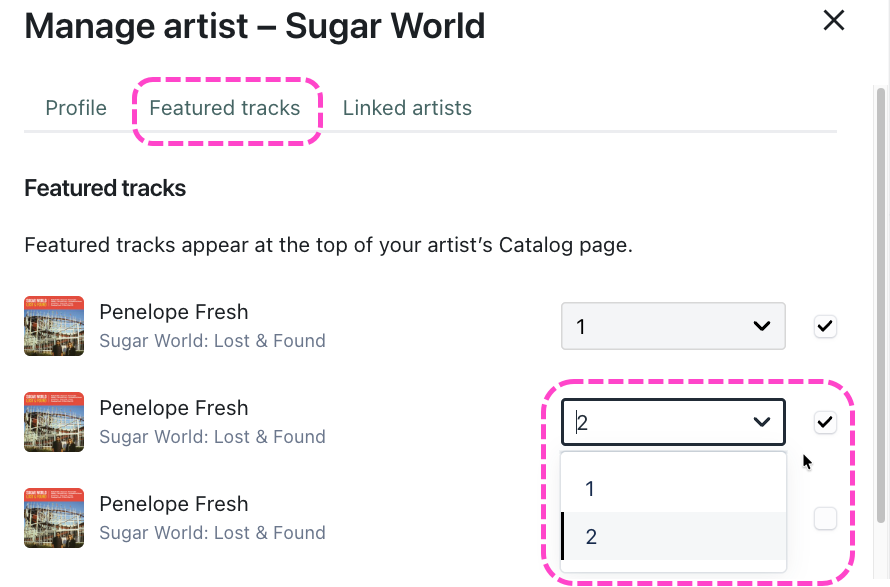Click the chevron arrow on first dropdown

click(x=762, y=326)
